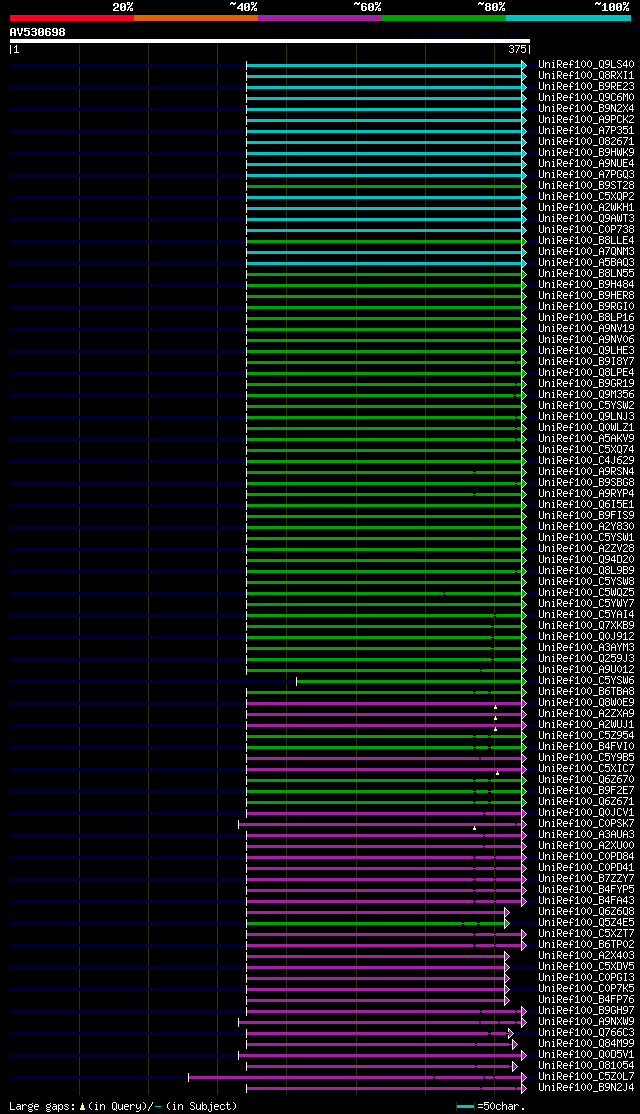Image resolution: width=640 pixels, height=1114 pixels.
Task: Select the UniRef100_B9FIS9 hit label
Action: click(586, 516)
